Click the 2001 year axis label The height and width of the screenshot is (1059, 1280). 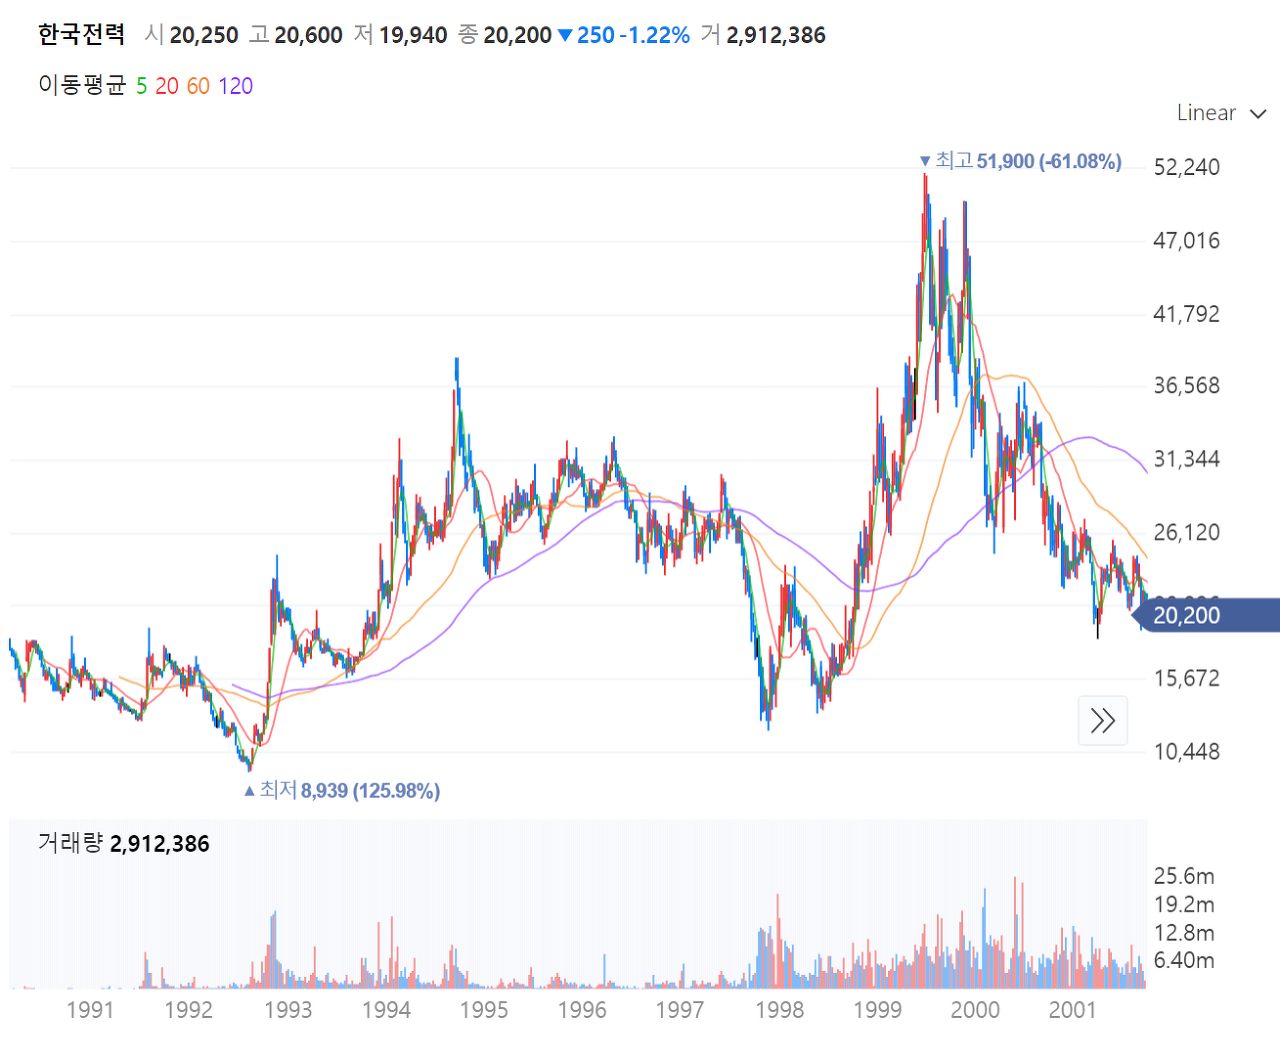tap(1073, 1010)
